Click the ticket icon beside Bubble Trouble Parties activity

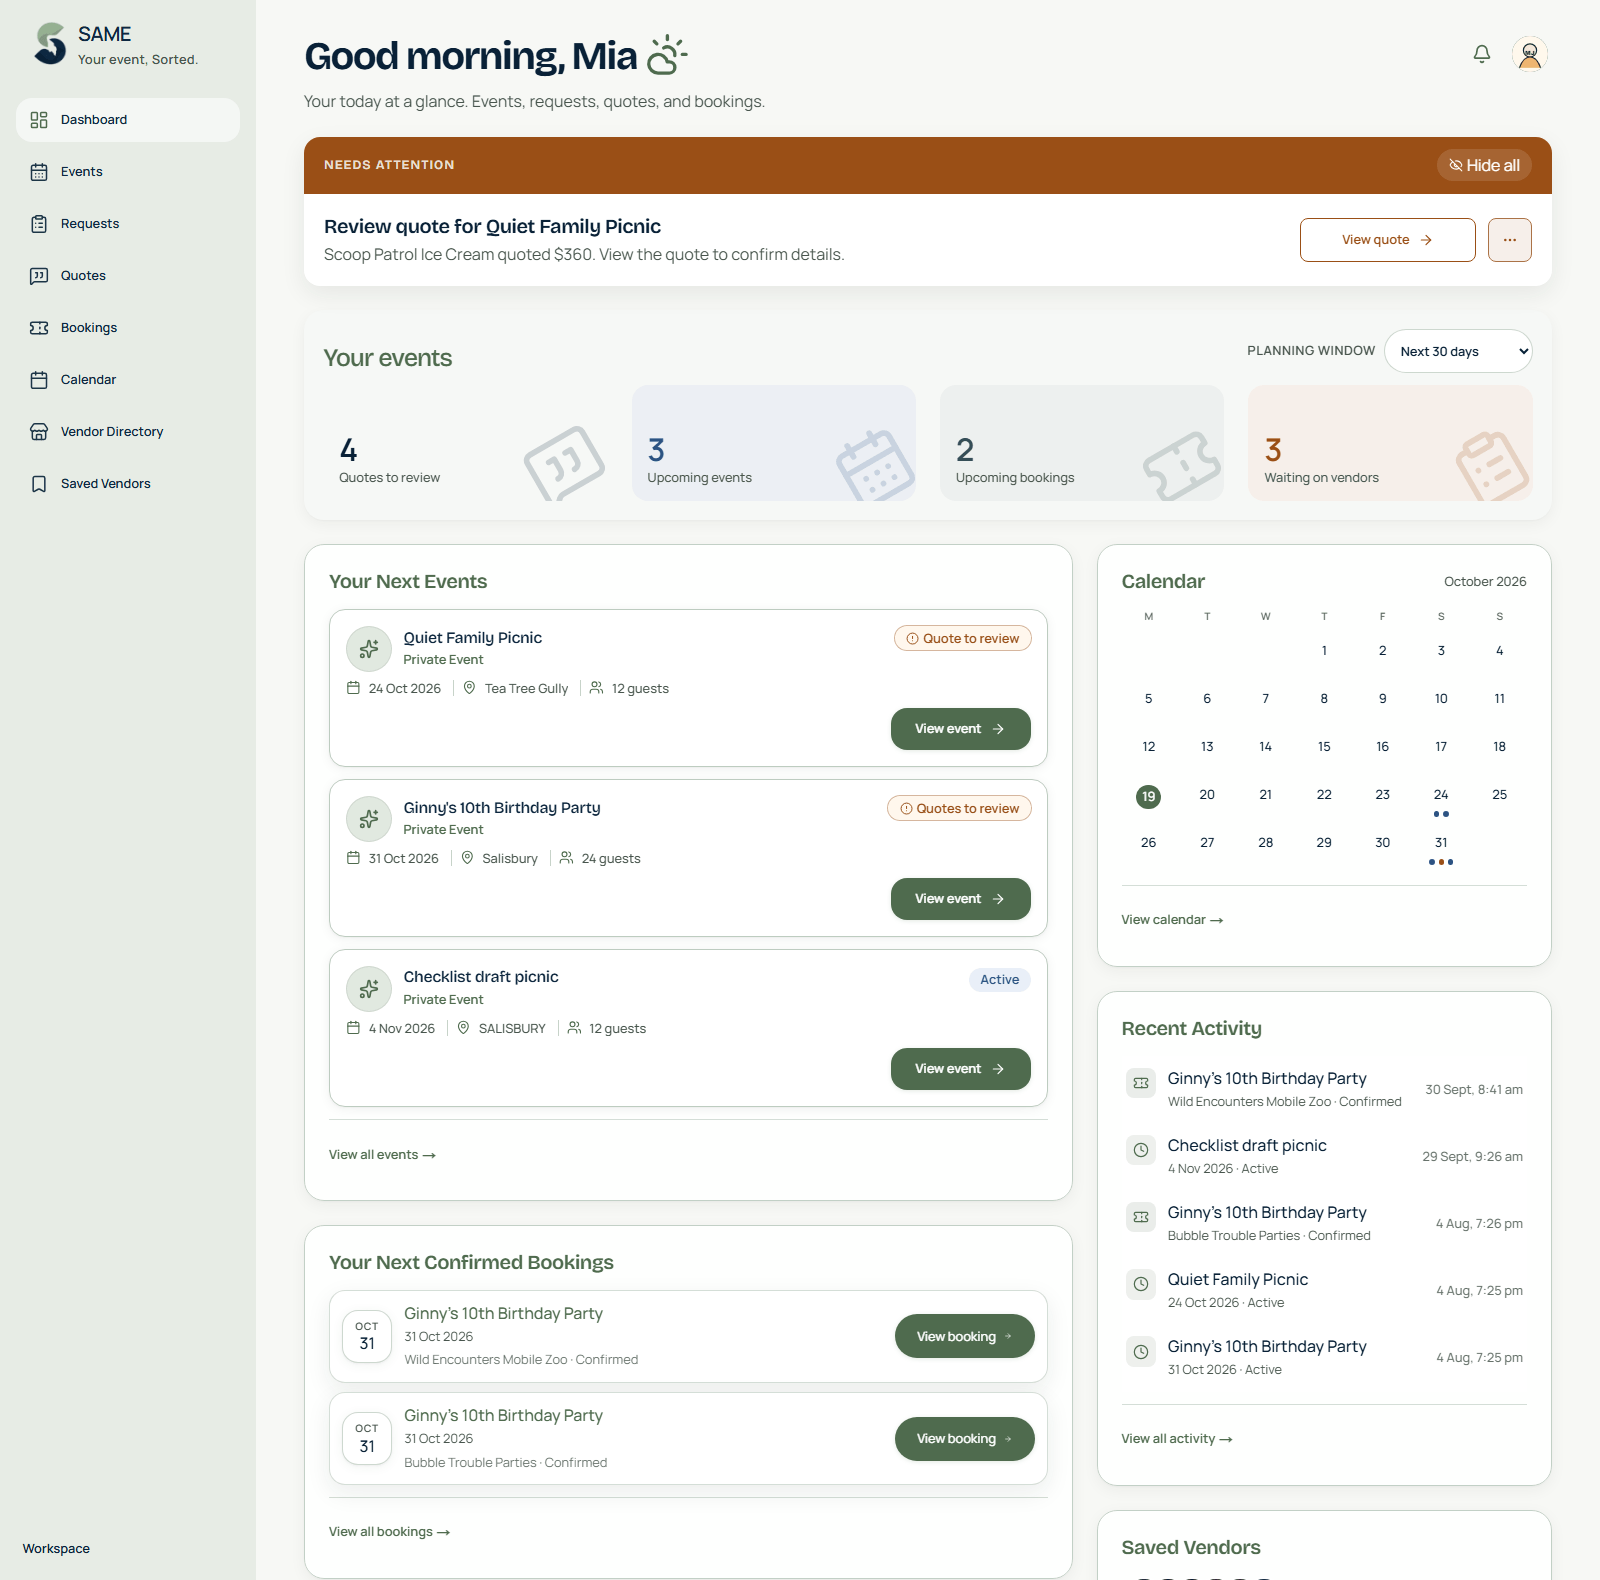coord(1141,1217)
